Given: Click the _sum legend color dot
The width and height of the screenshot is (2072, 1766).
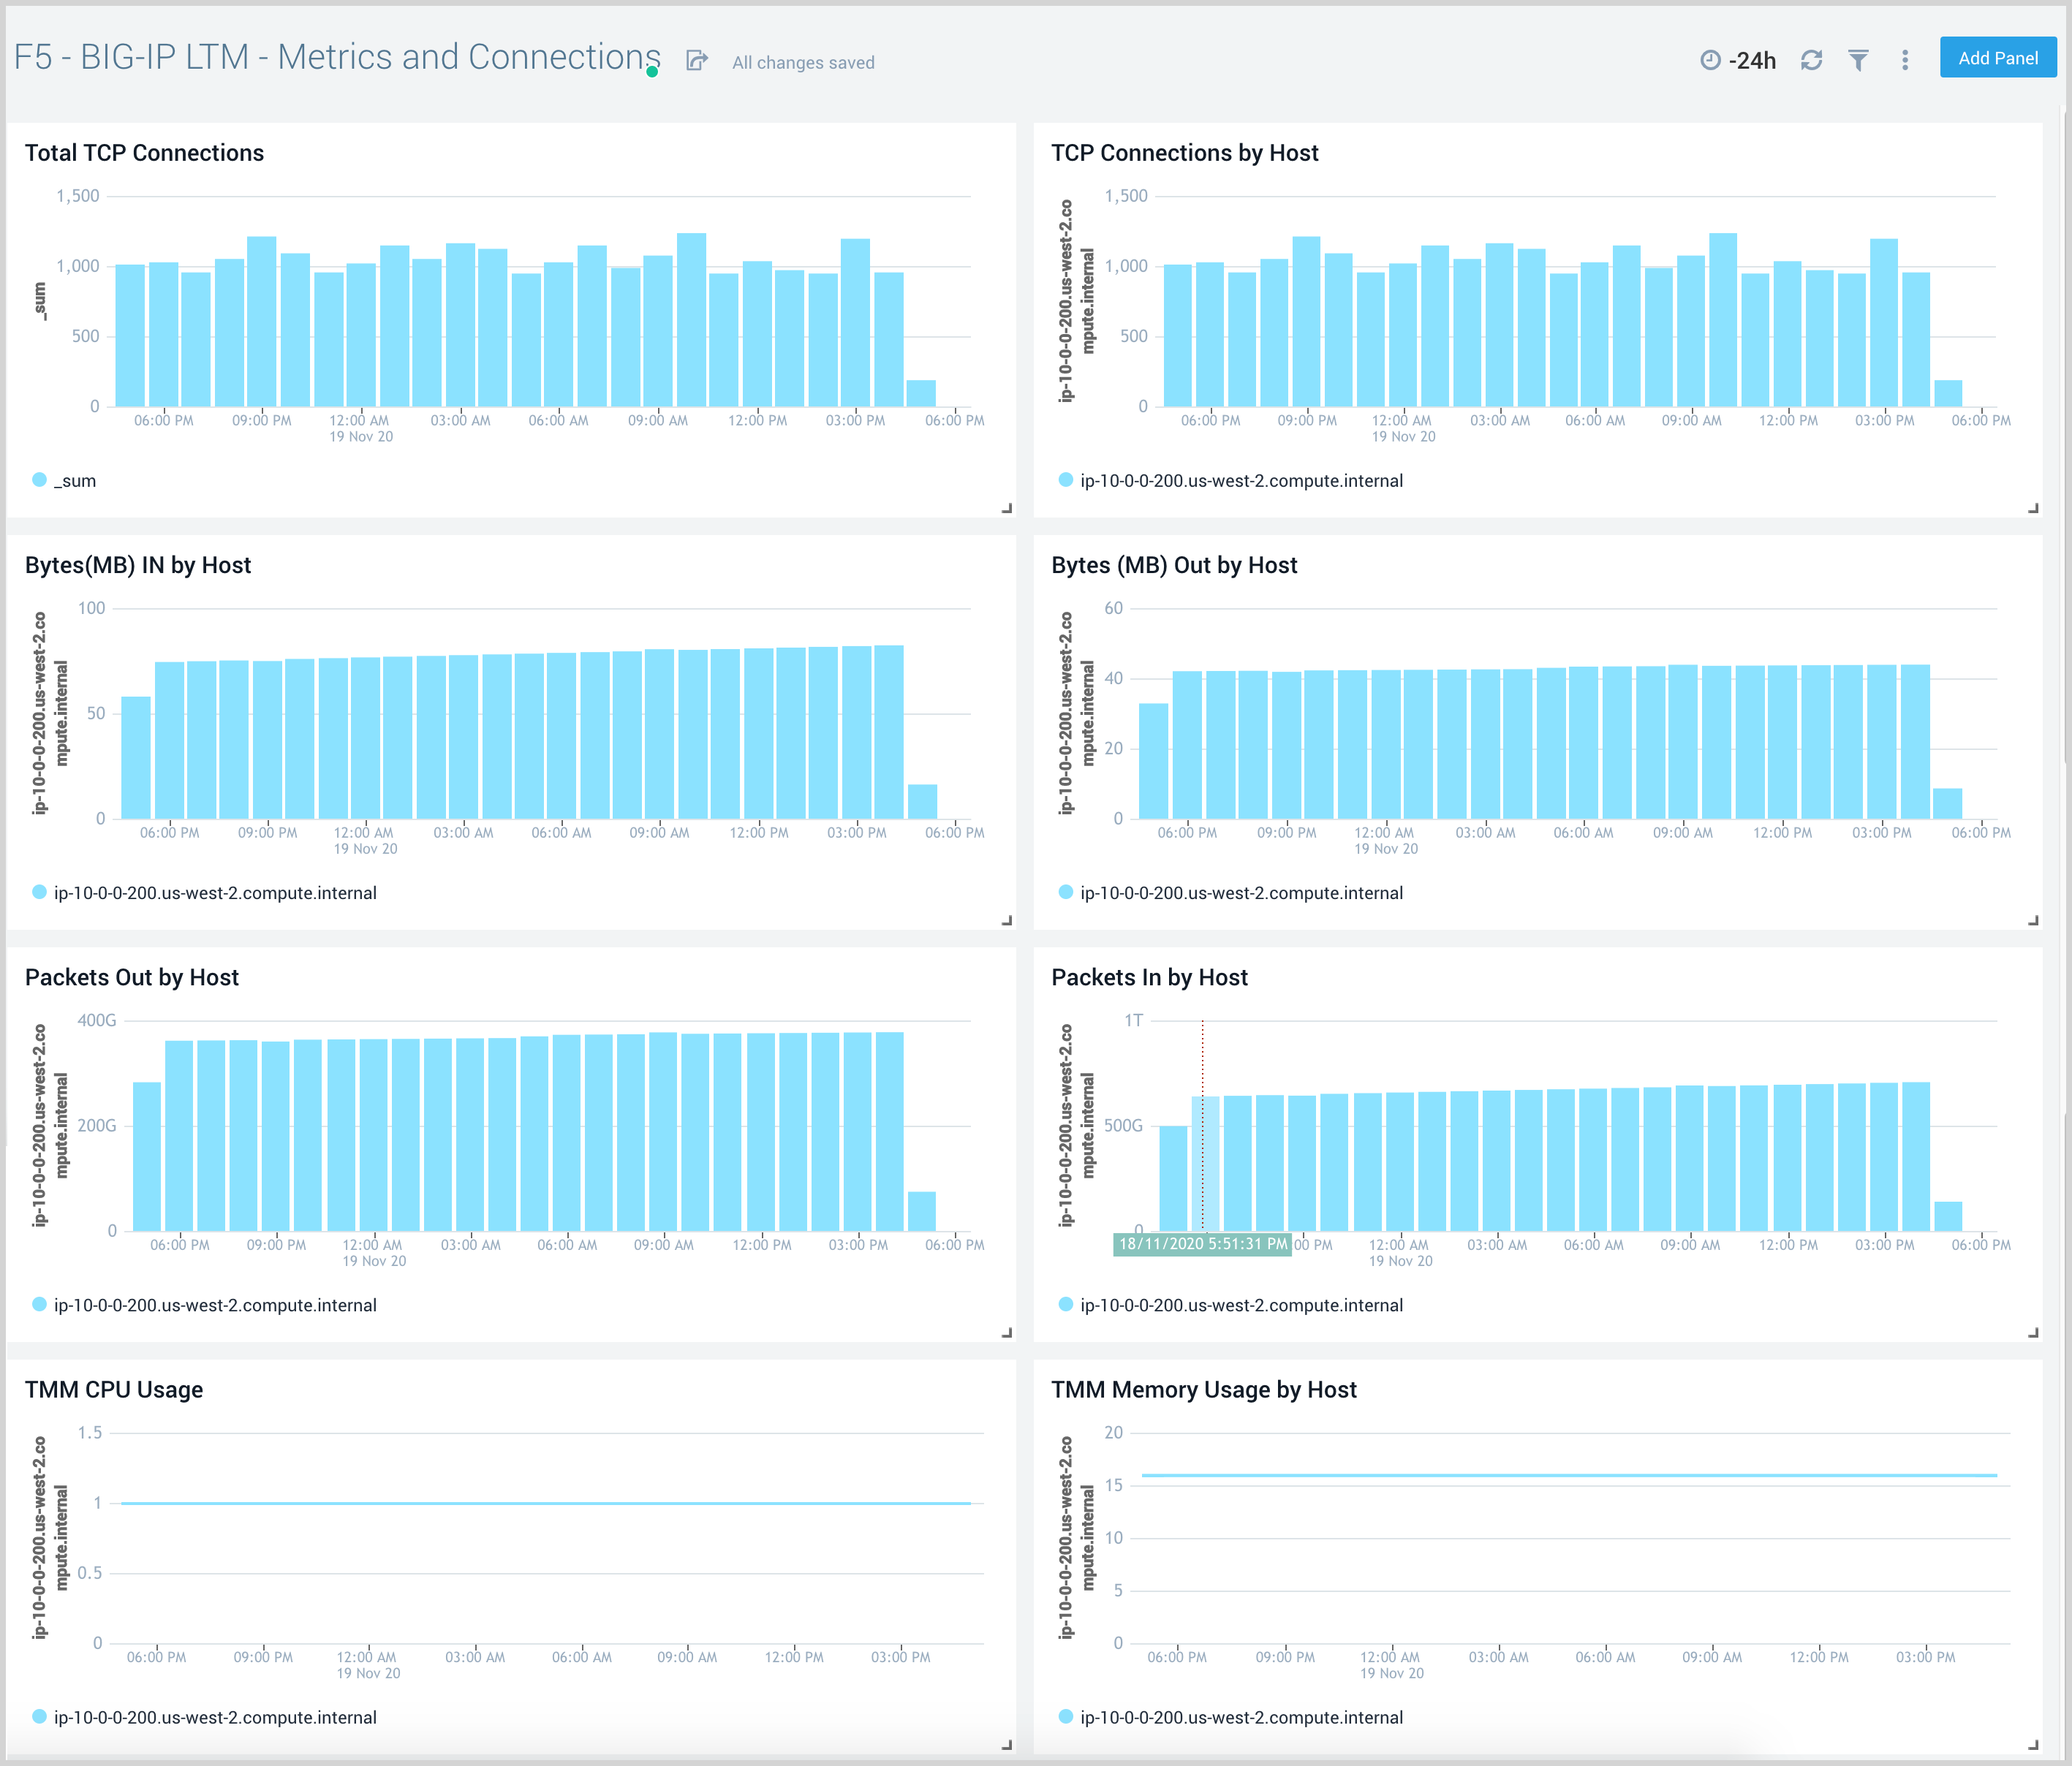Looking at the screenshot, I should [39, 480].
